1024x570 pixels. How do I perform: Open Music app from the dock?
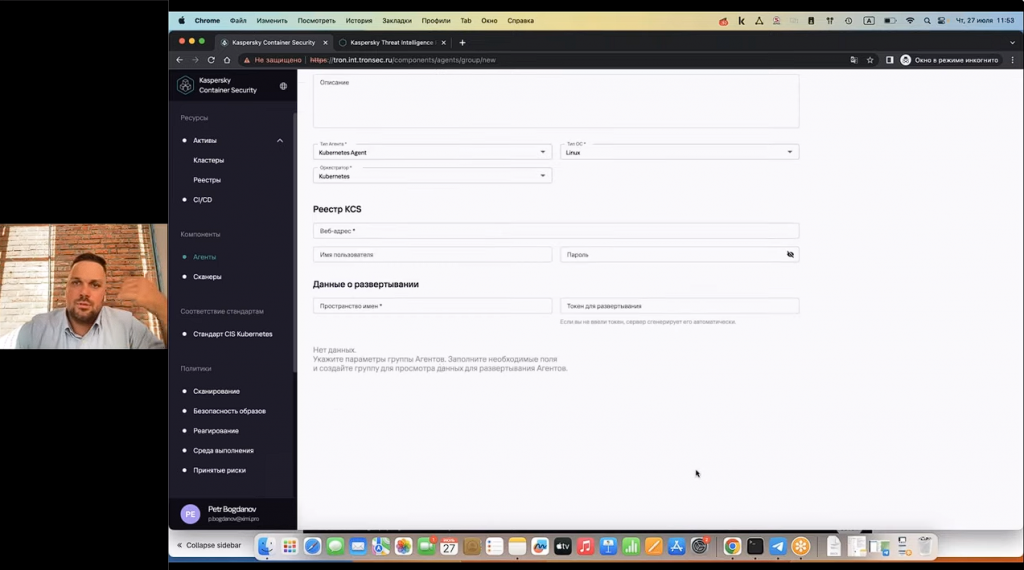585,546
